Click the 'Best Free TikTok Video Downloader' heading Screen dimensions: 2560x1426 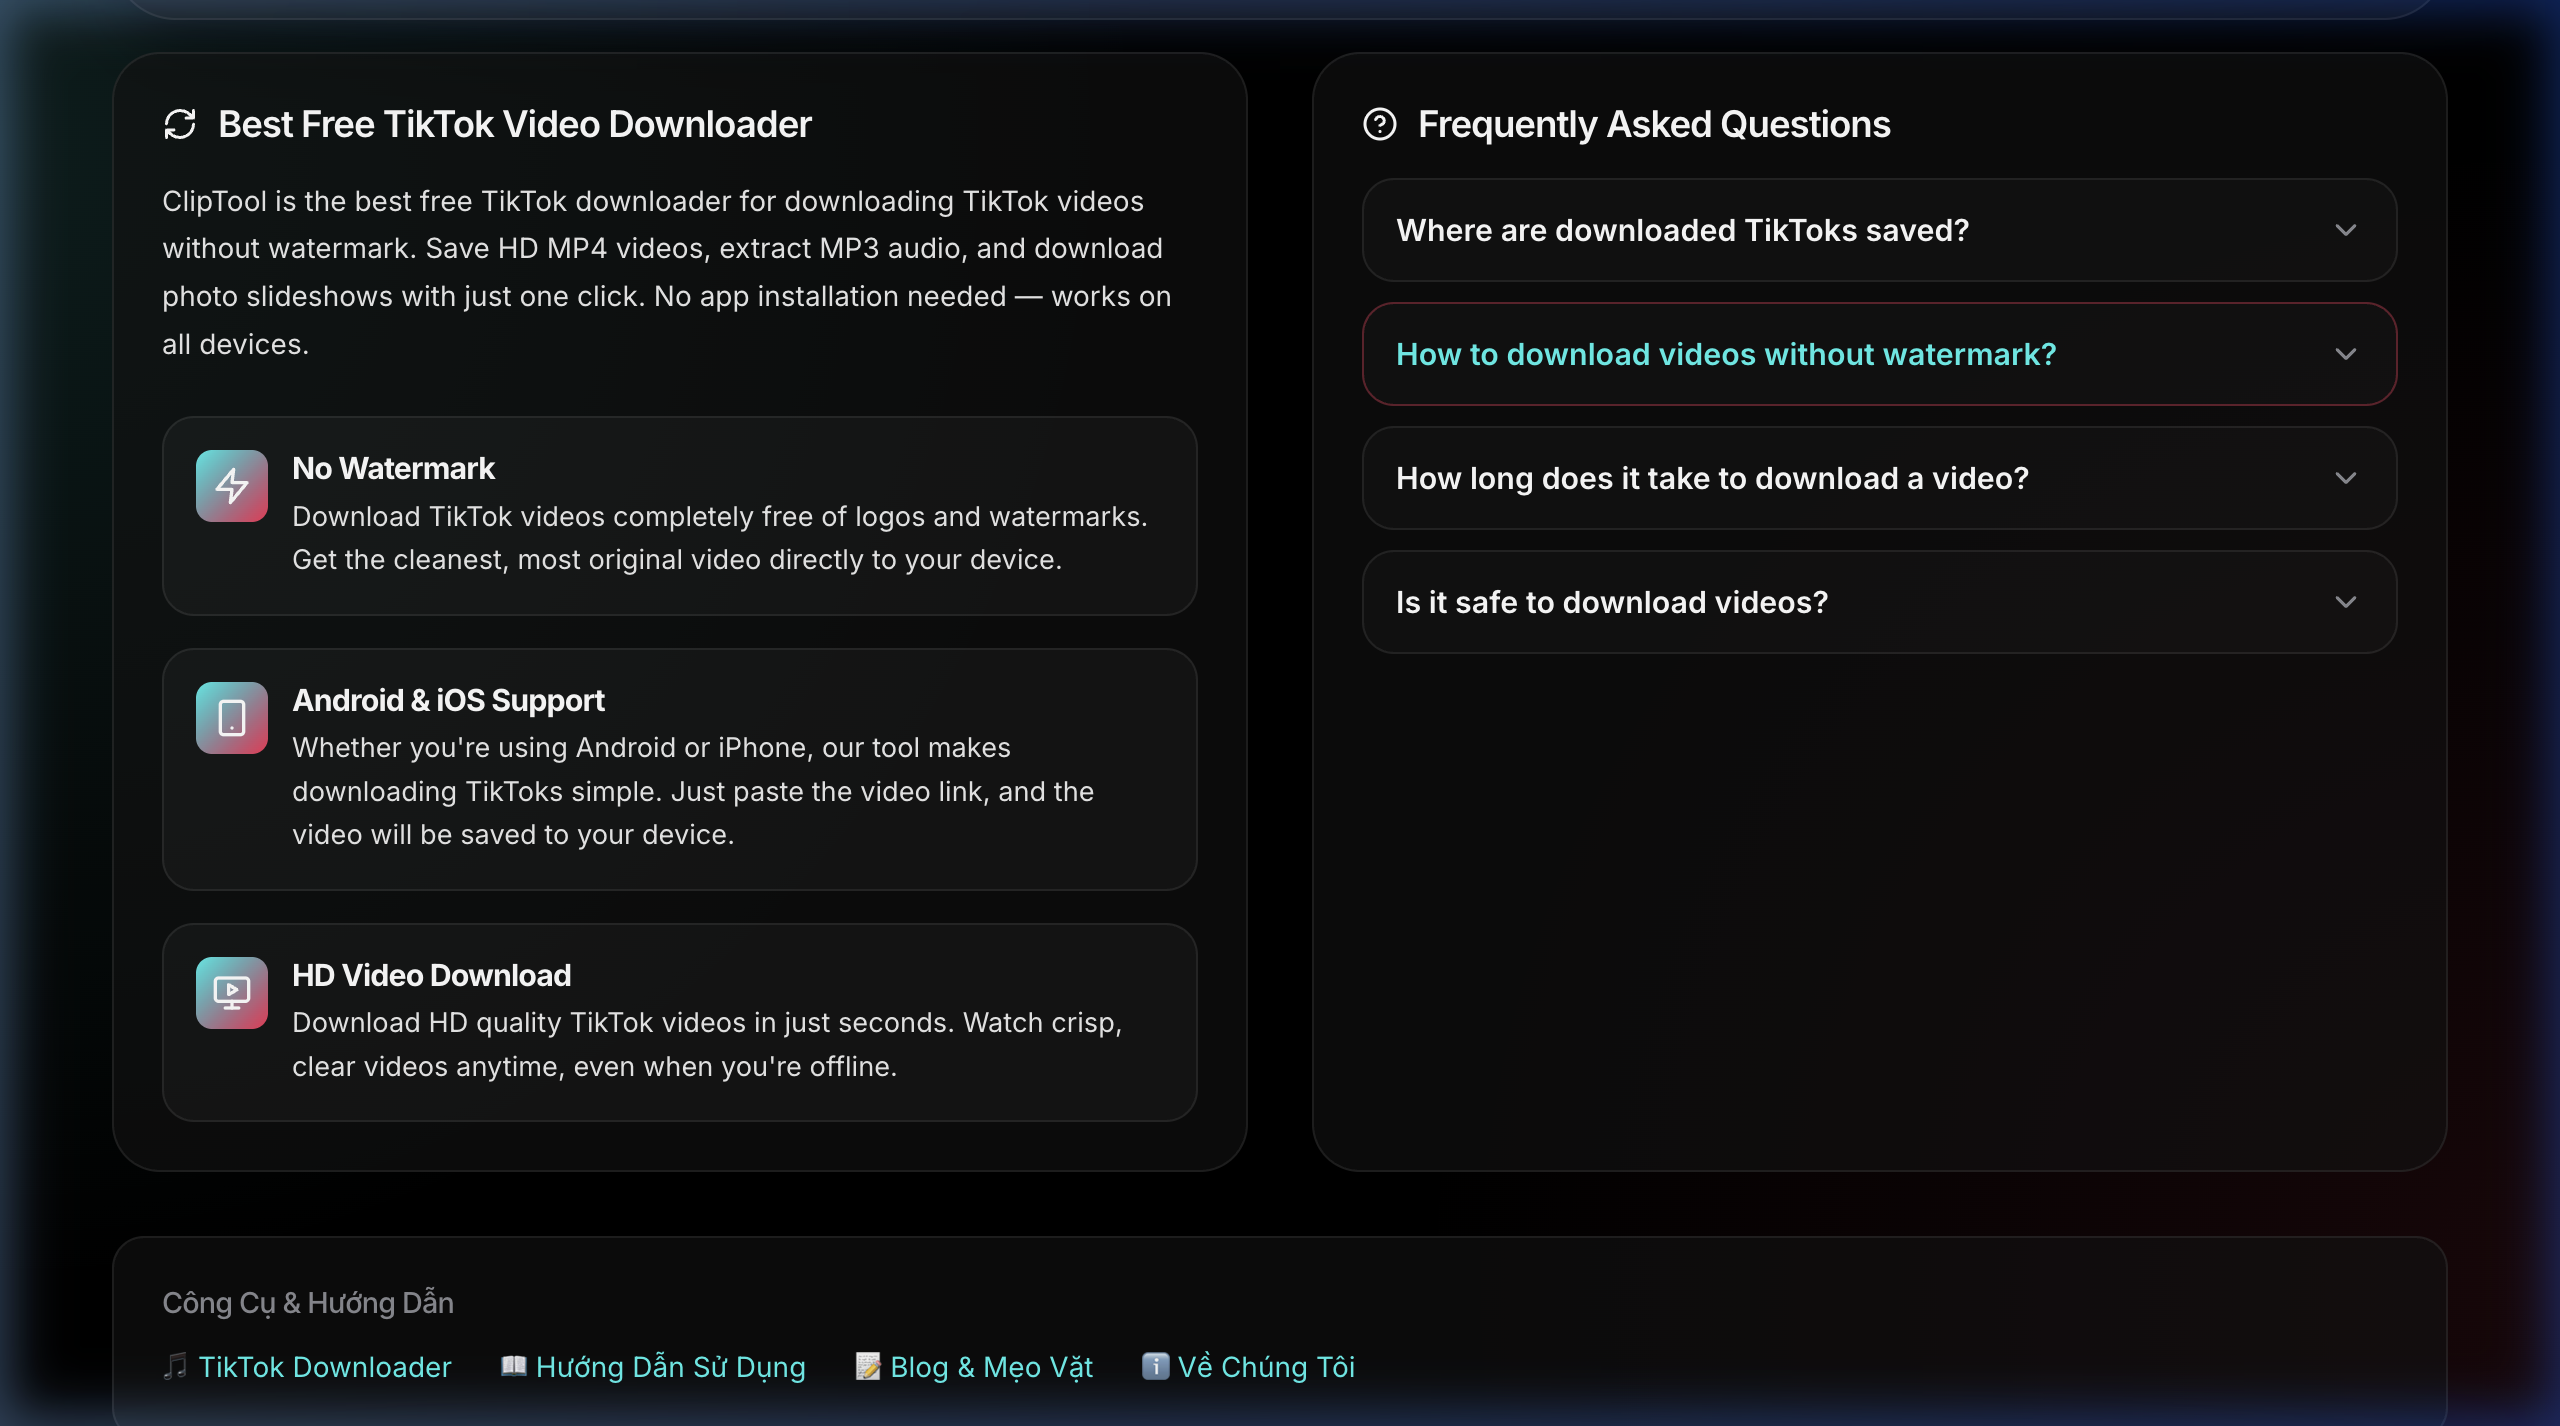(515, 125)
